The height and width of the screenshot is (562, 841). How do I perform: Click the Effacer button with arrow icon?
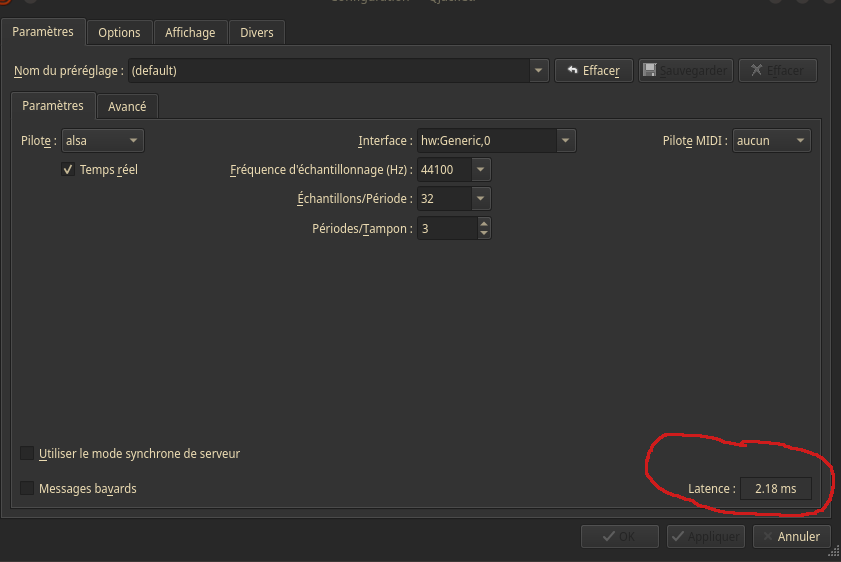(x=594, y=71)
